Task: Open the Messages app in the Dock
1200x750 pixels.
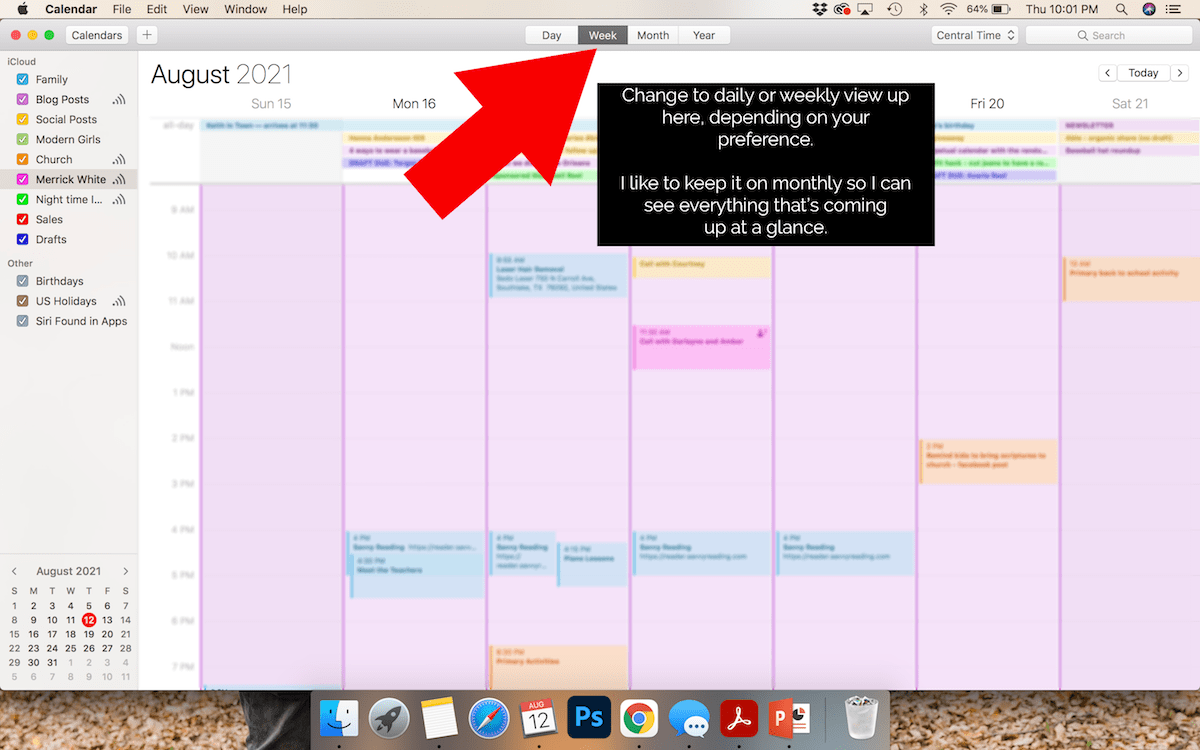Action: tap(689, 717)
